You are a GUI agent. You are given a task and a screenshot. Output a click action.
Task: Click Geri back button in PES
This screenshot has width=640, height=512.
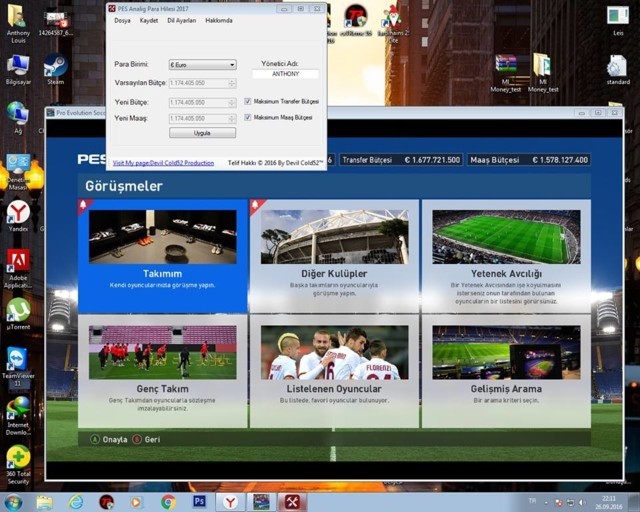(146, 439)
